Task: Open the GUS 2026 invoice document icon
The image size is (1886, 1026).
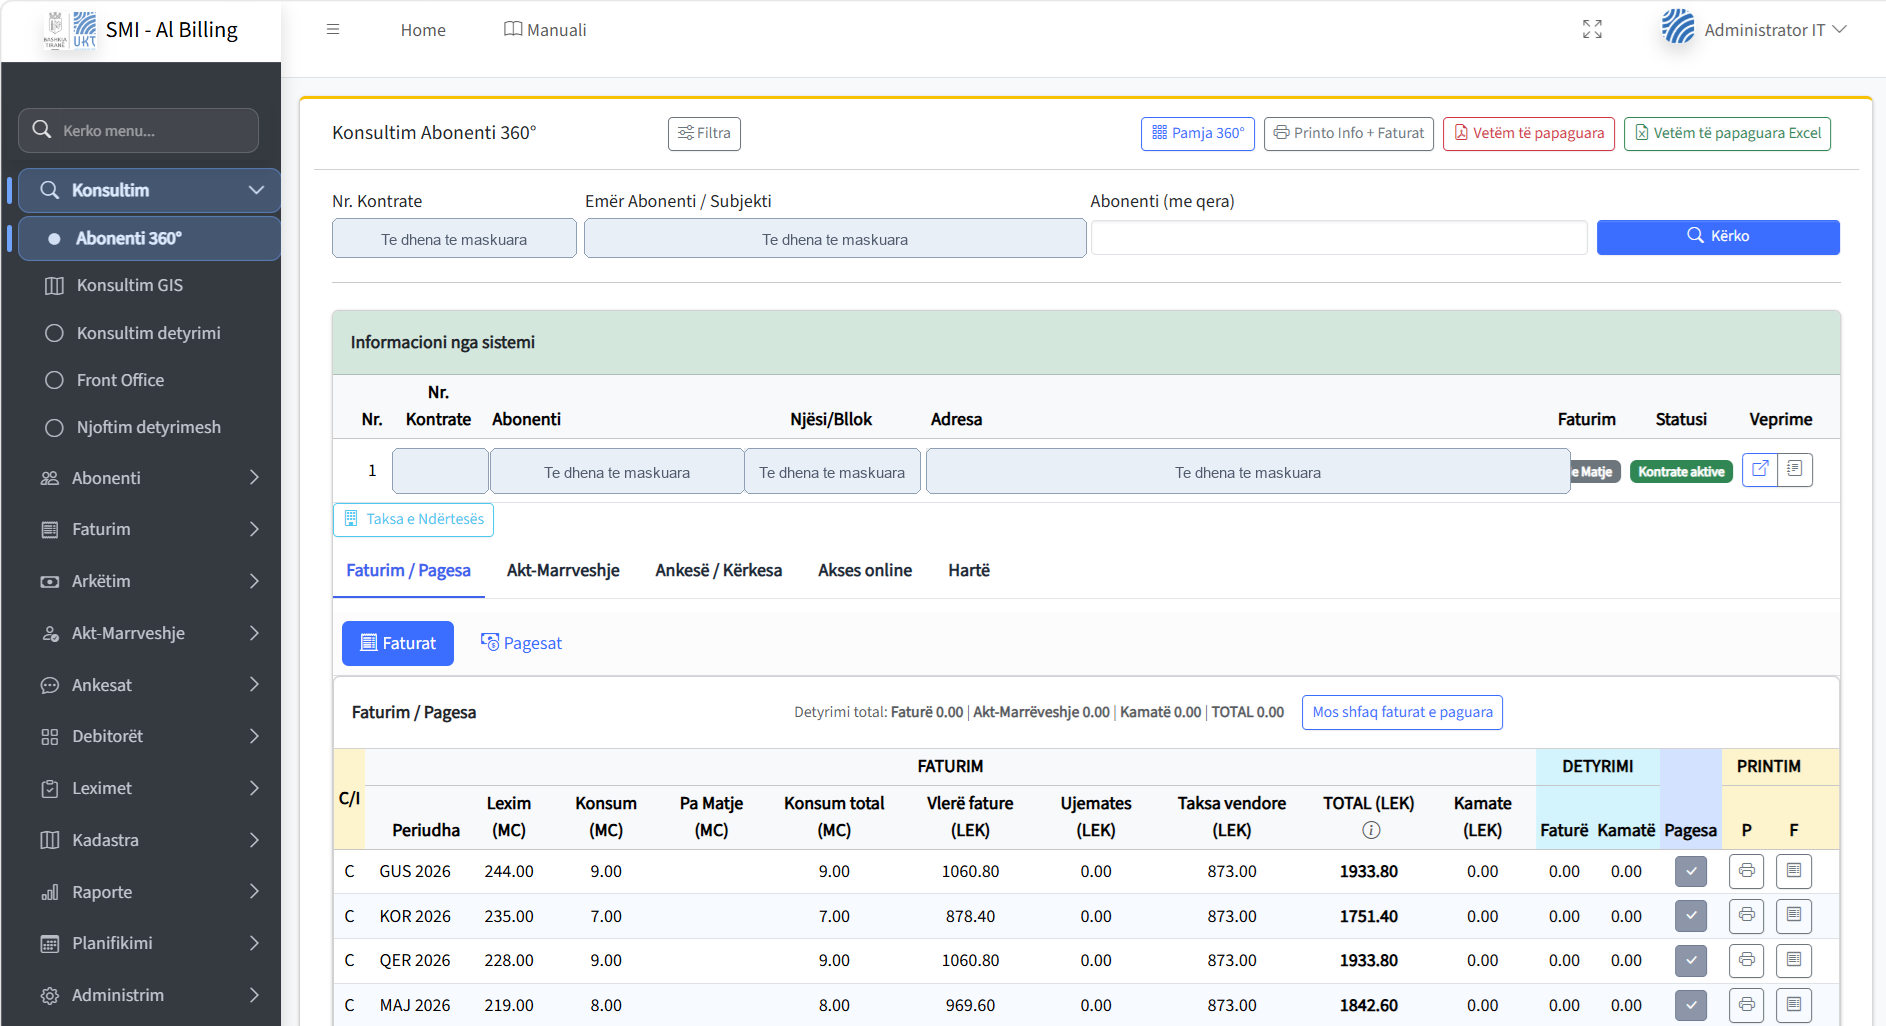Action: [x=1794, y=871]
